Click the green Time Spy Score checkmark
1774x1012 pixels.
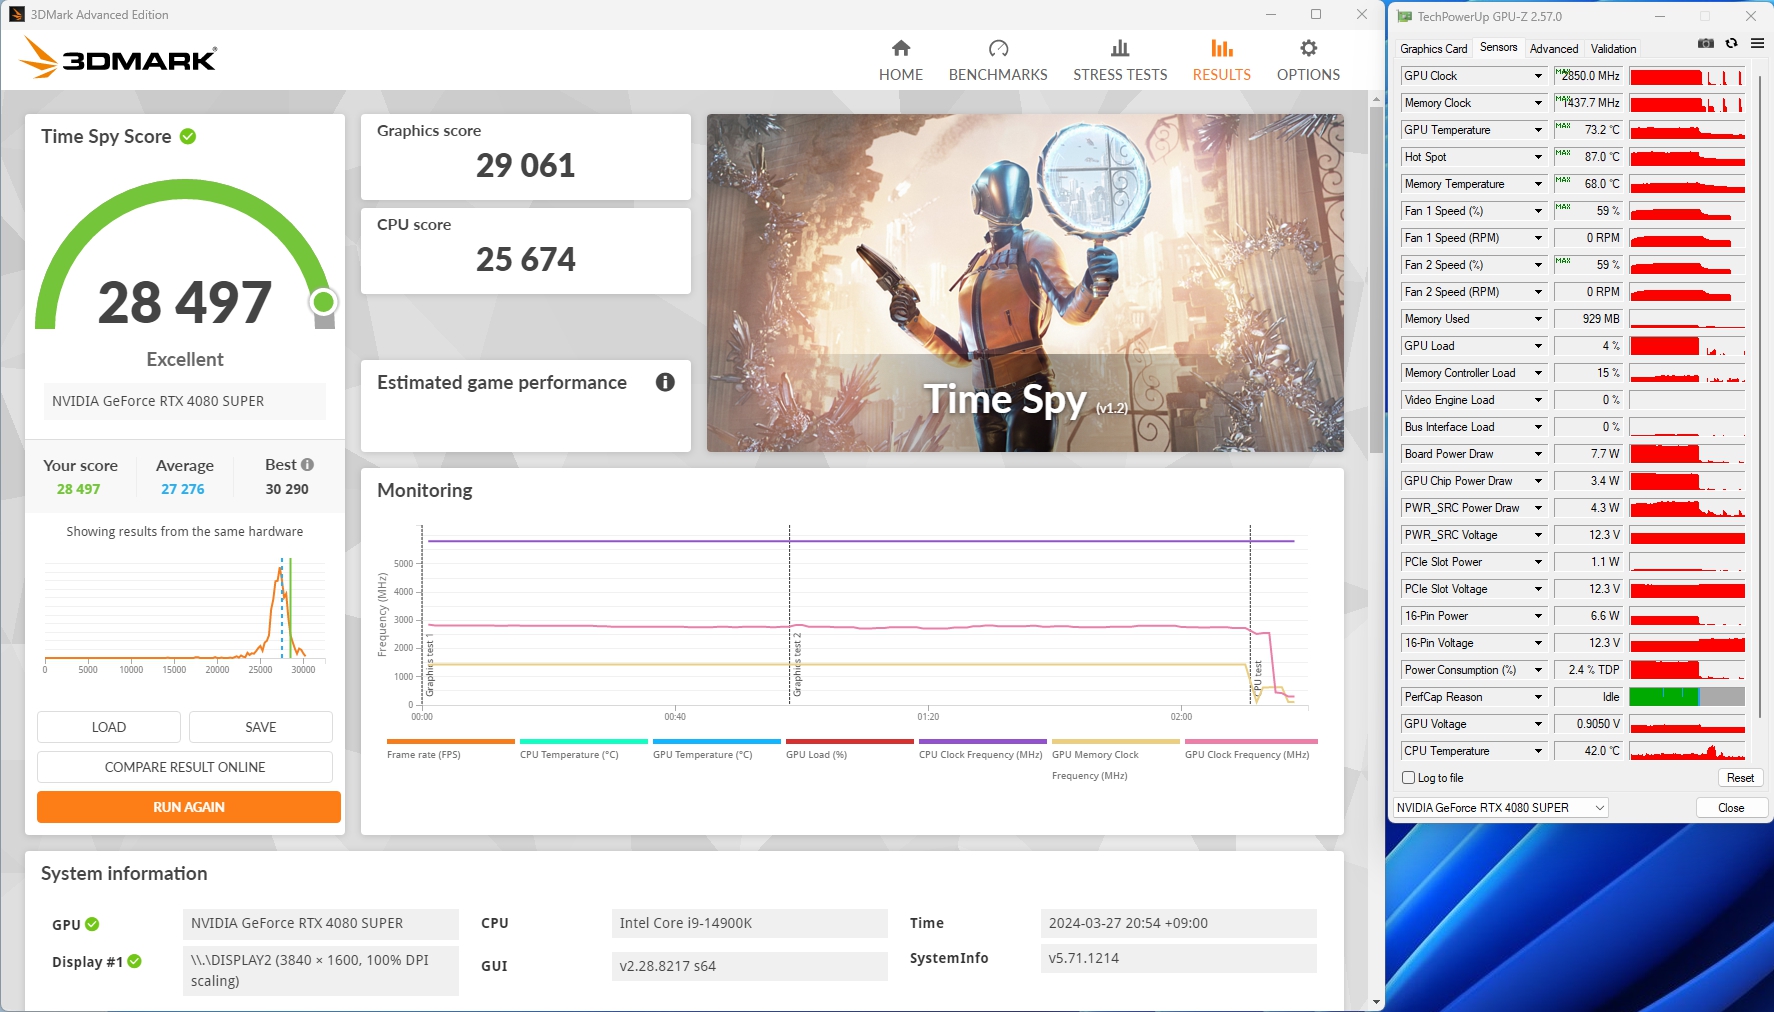[188, 136]
